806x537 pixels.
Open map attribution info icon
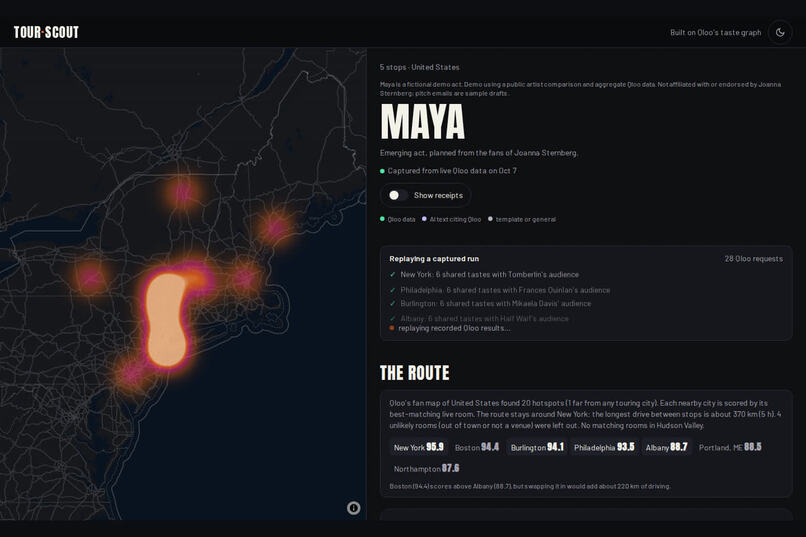tap(354, 508)
